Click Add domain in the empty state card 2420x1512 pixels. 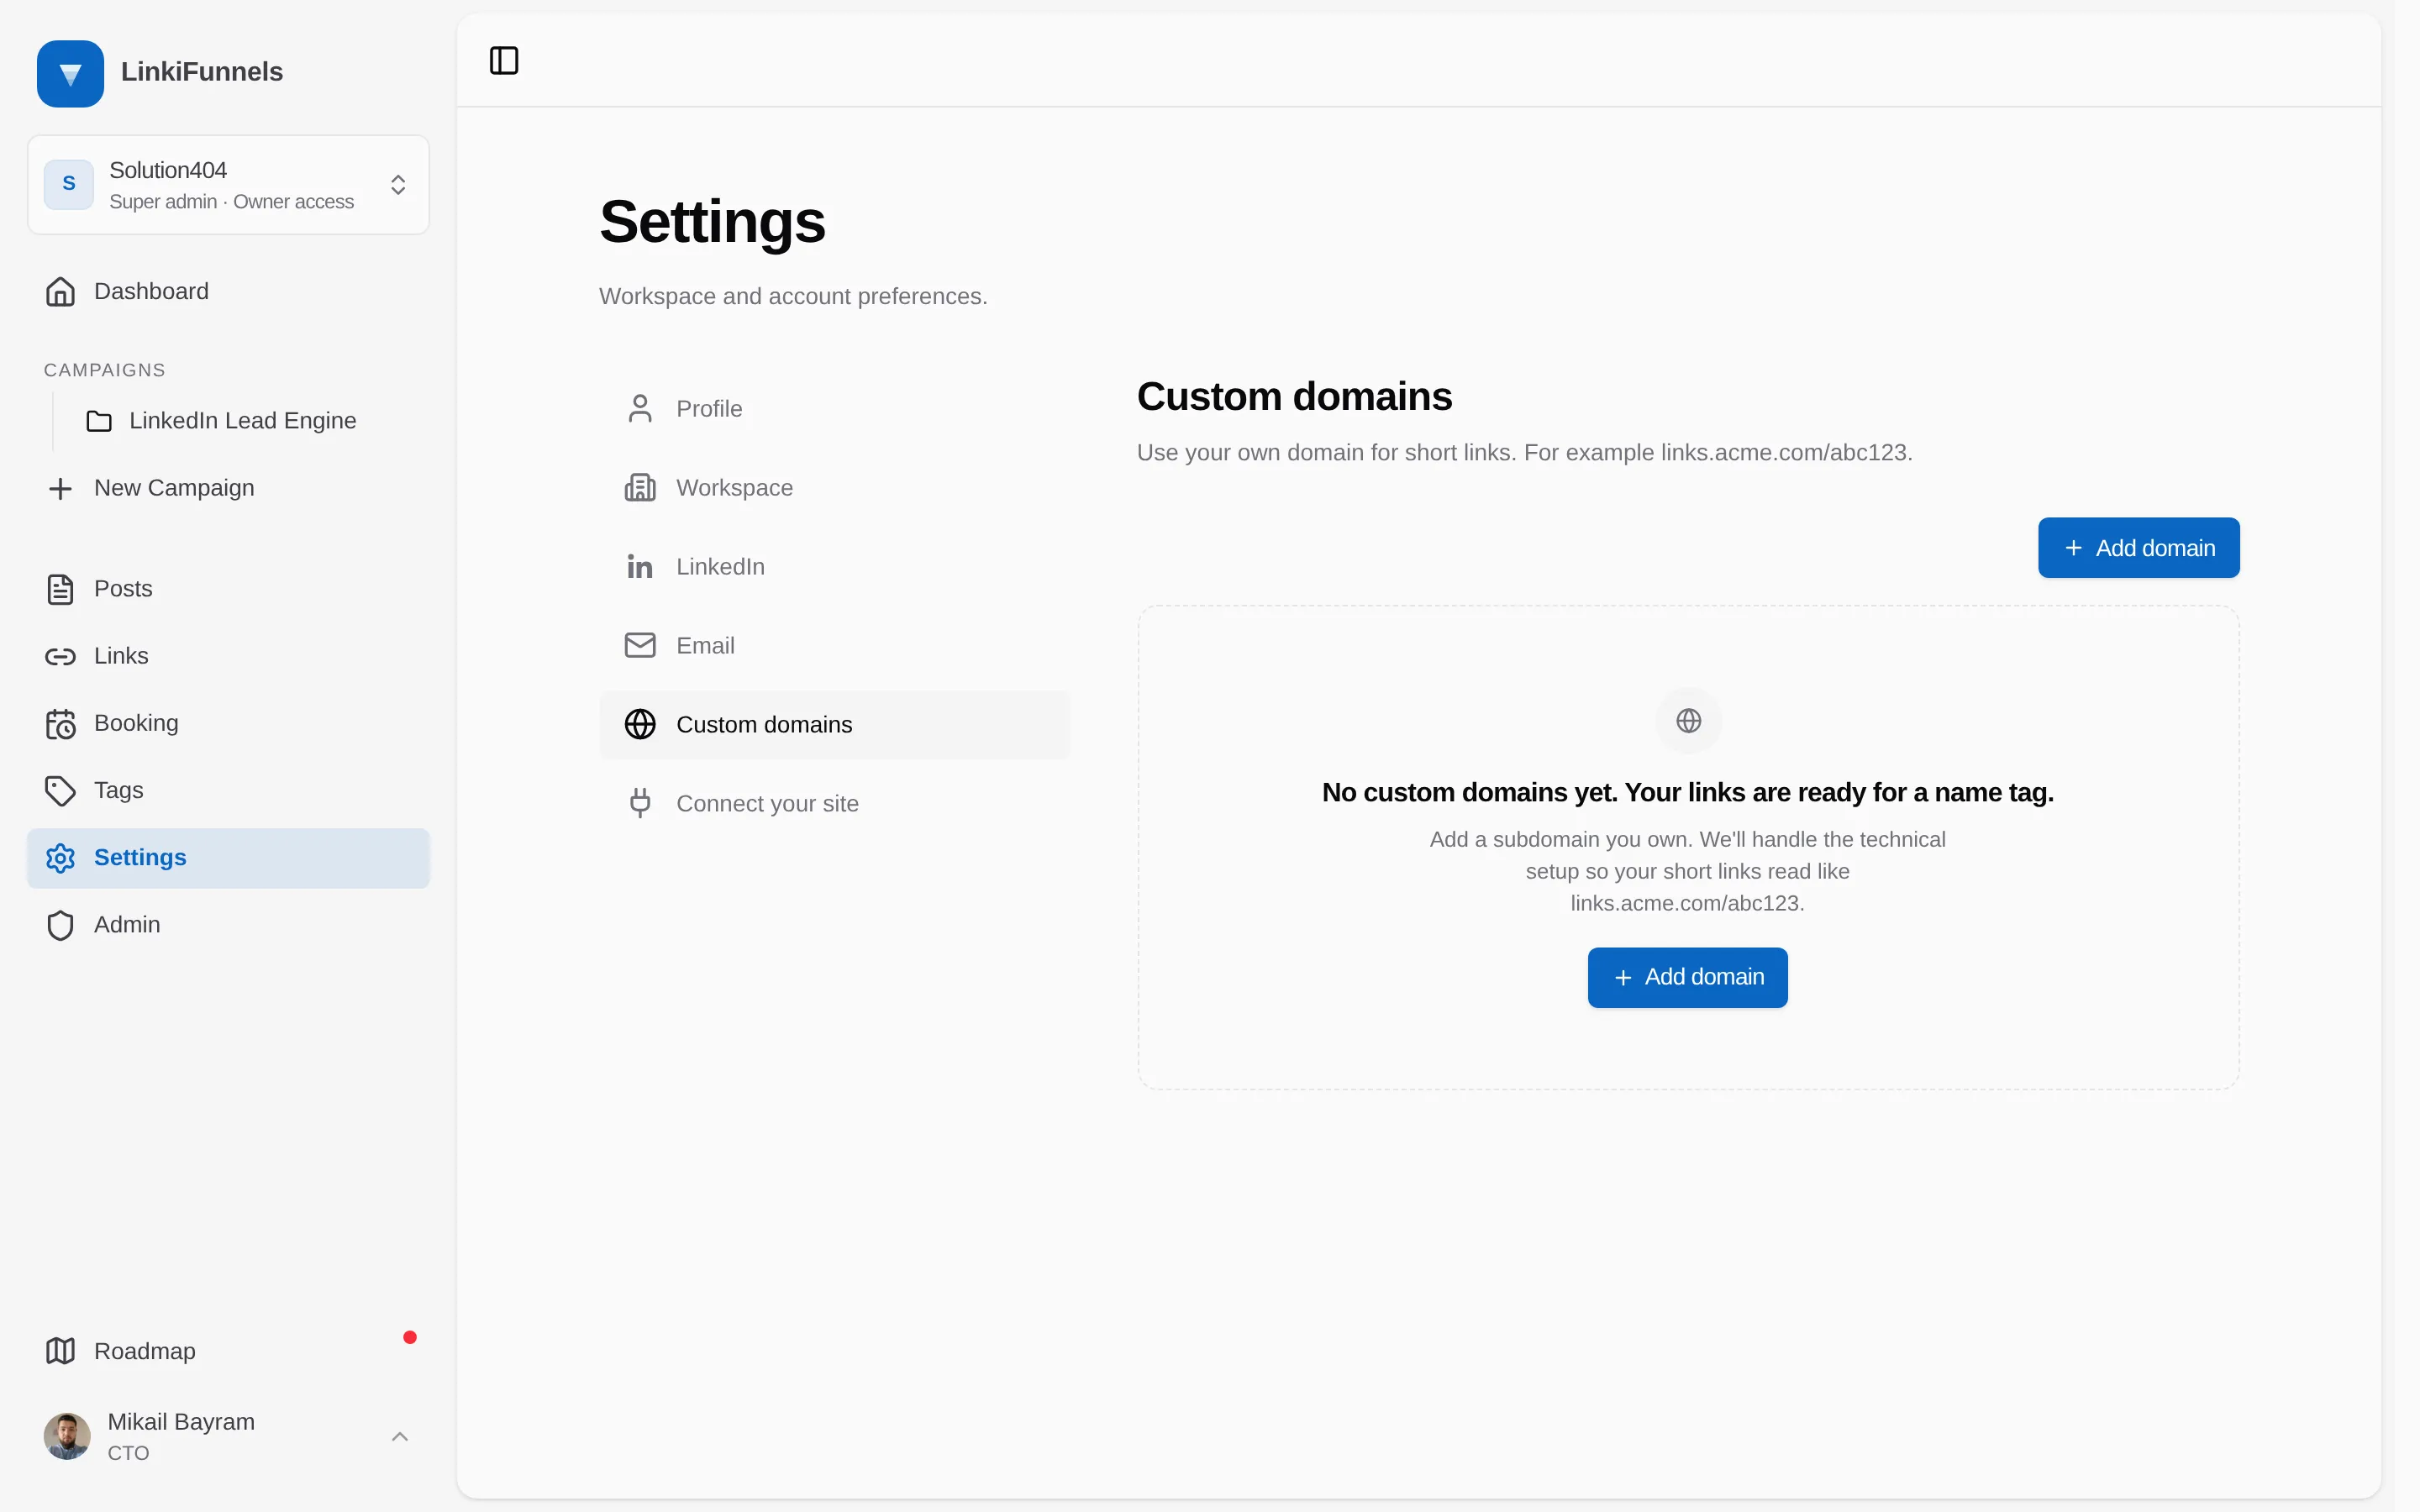tap(1687, 977)
